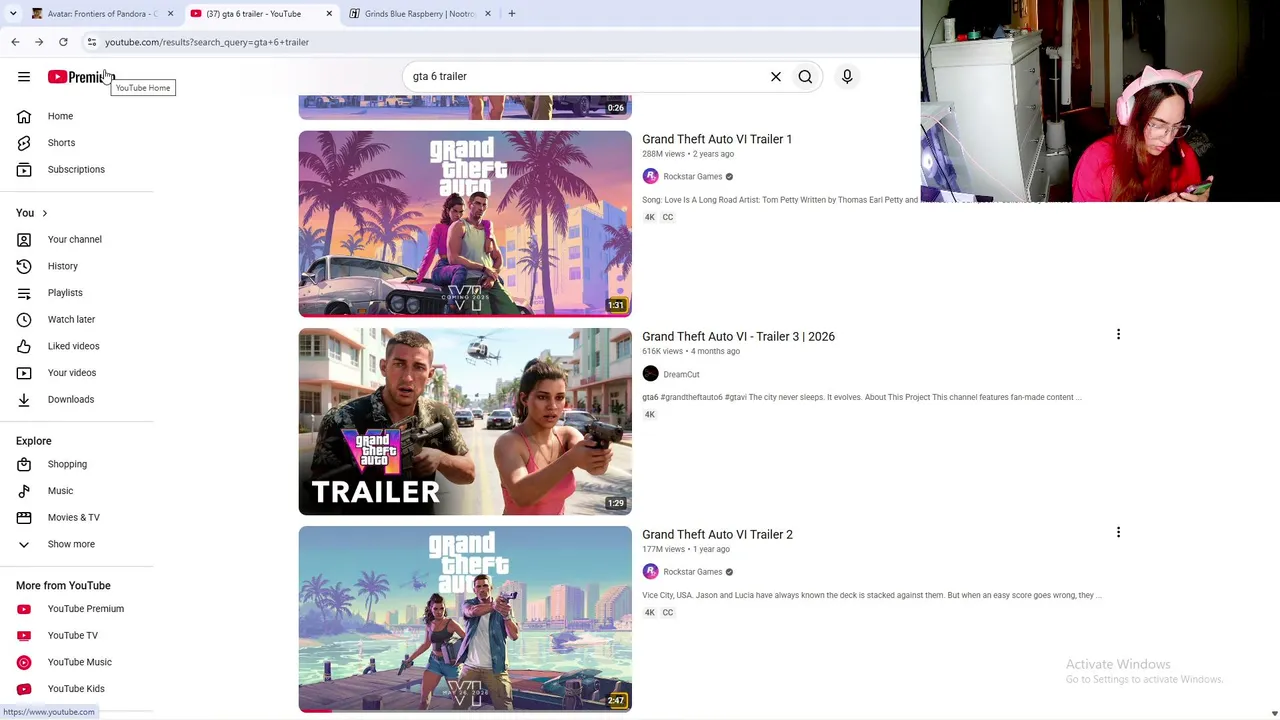
Task: Click the Your videos icon
Action: tap(24, 373)
